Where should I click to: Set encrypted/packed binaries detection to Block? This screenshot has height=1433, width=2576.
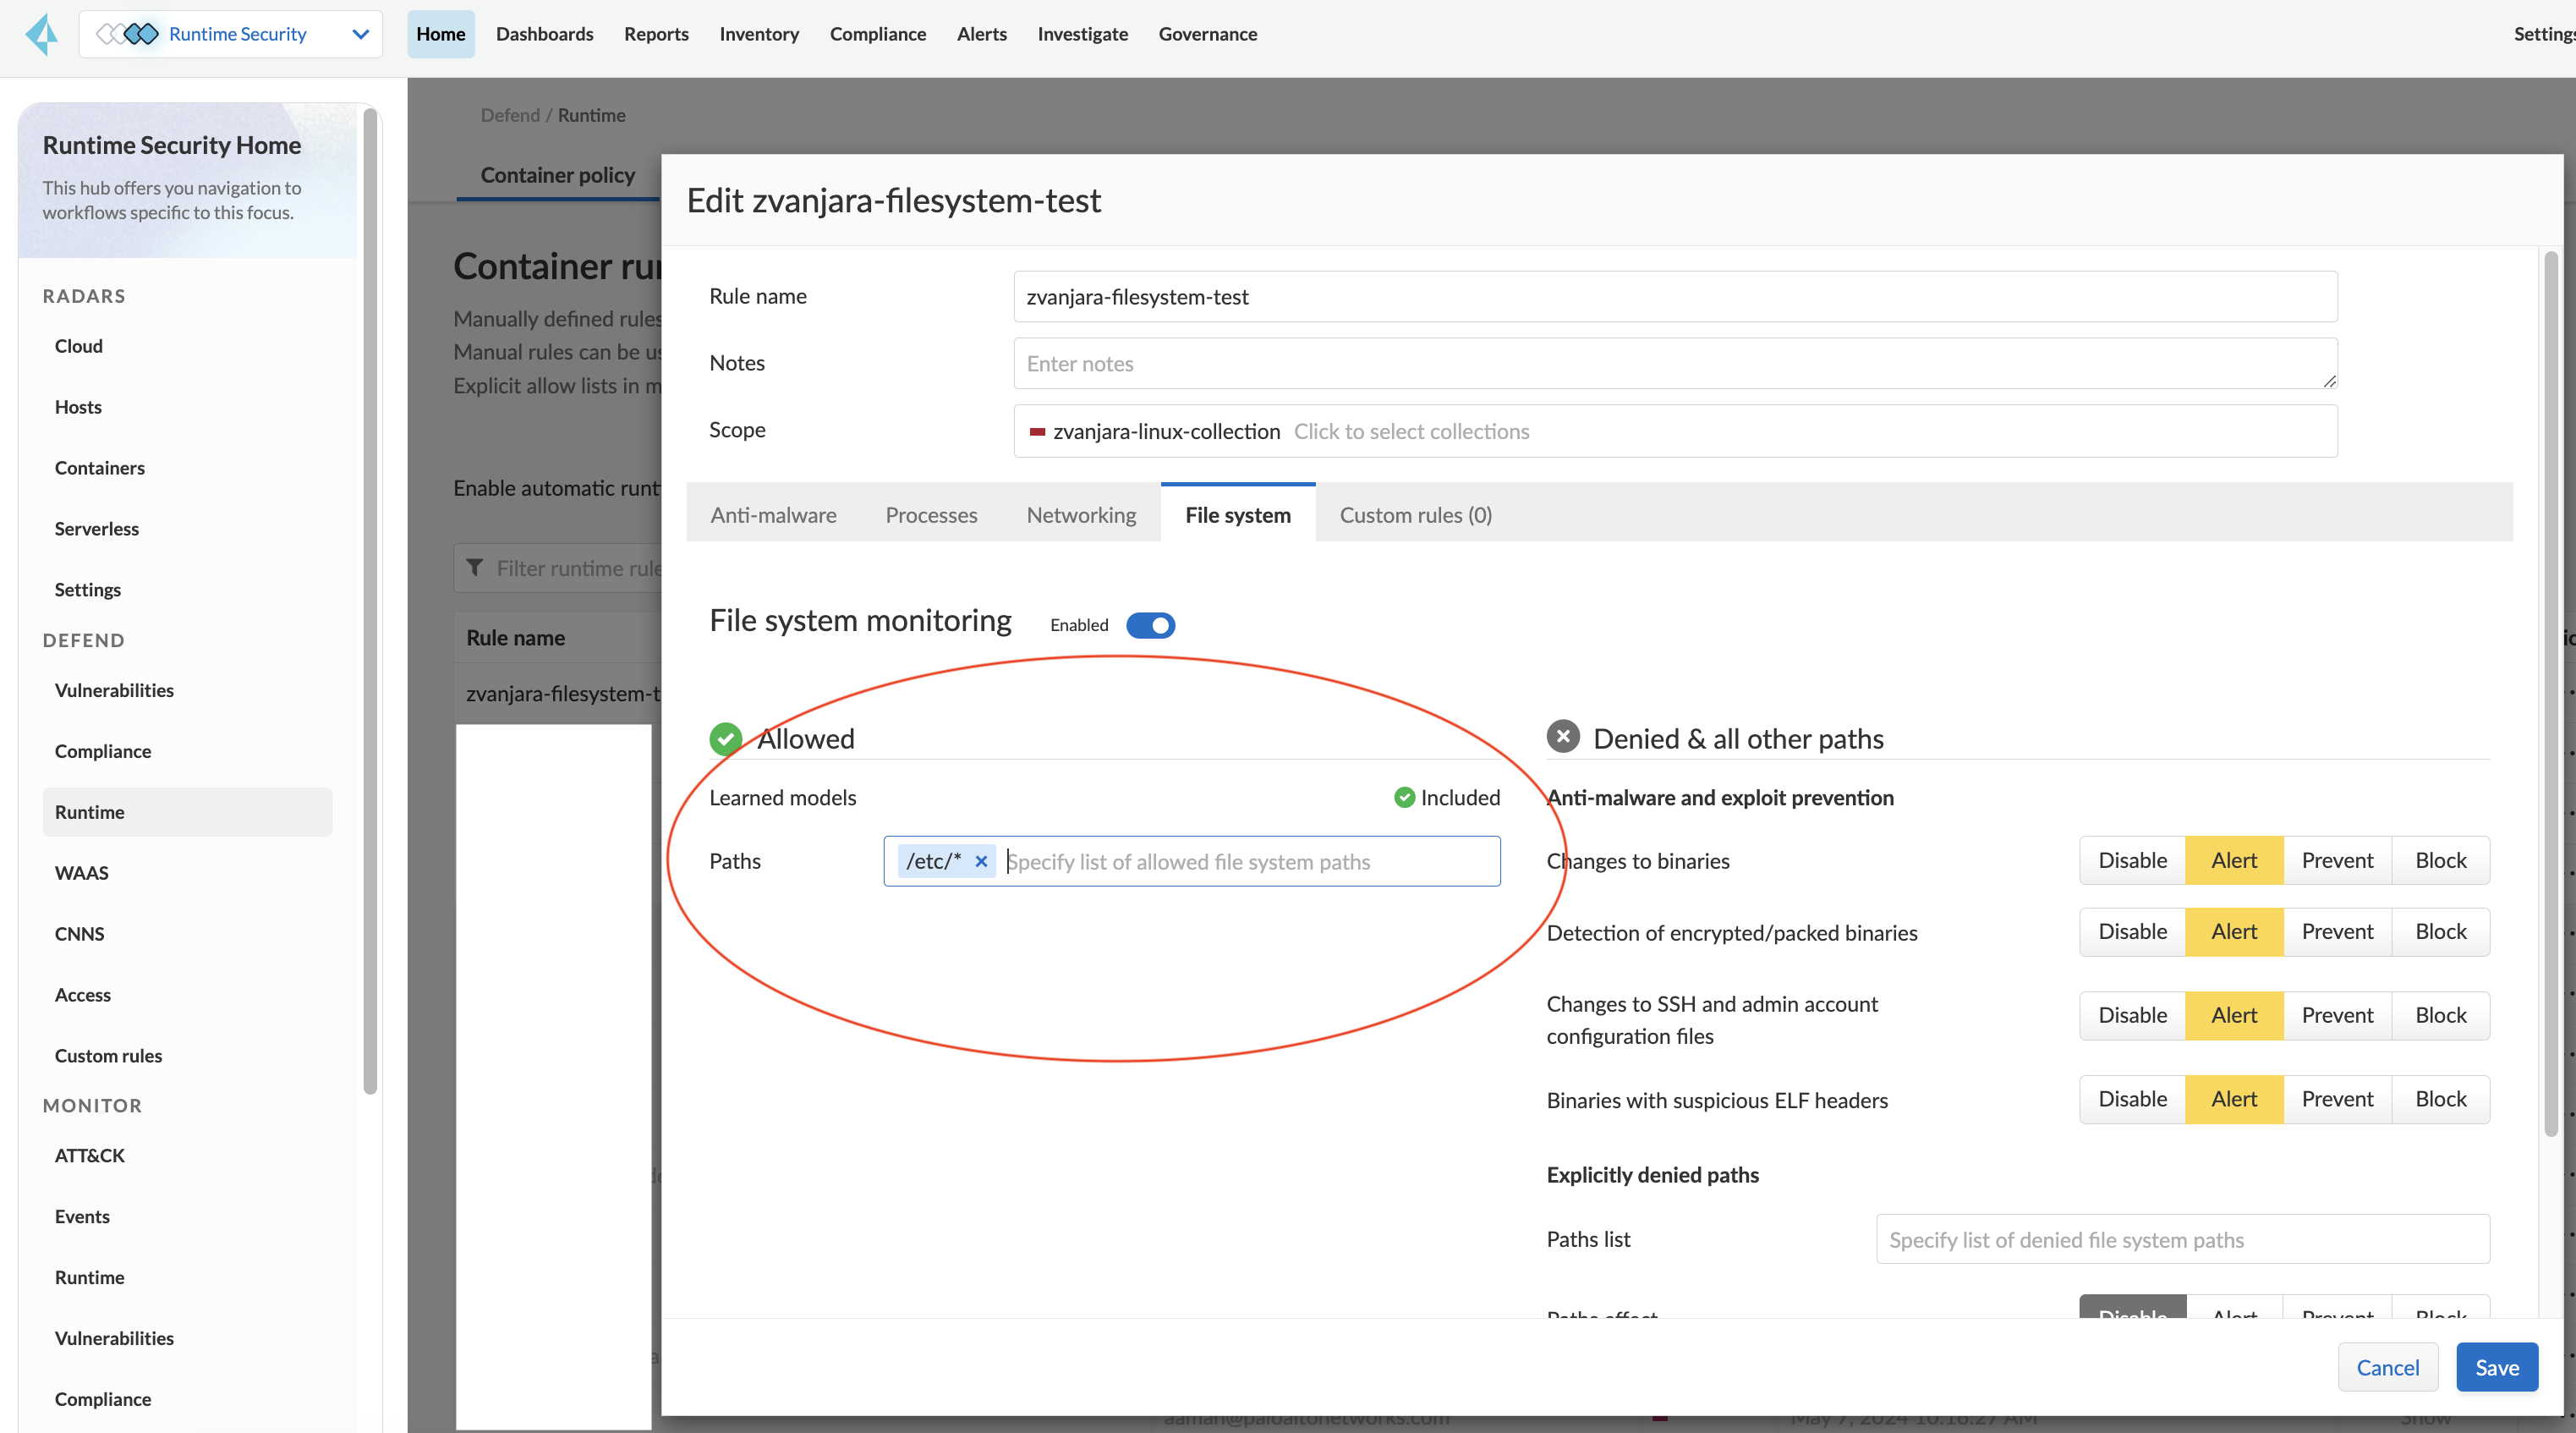pos(2440,931)
